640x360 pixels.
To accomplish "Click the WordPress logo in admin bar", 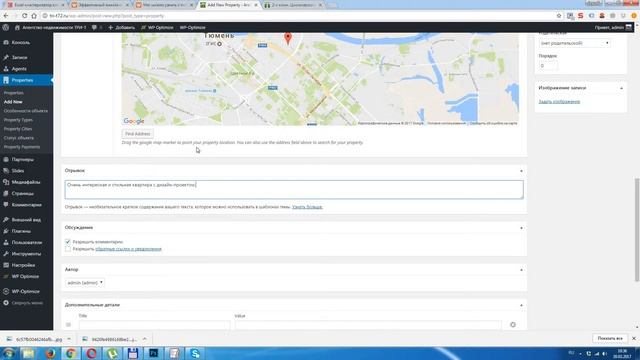I will 6,27.
